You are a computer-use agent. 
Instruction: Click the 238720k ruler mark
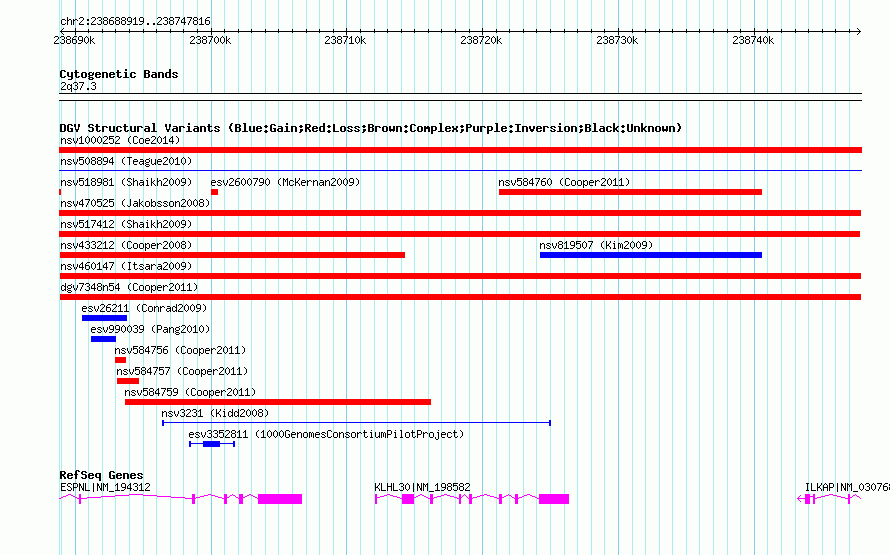pos(481,40)
